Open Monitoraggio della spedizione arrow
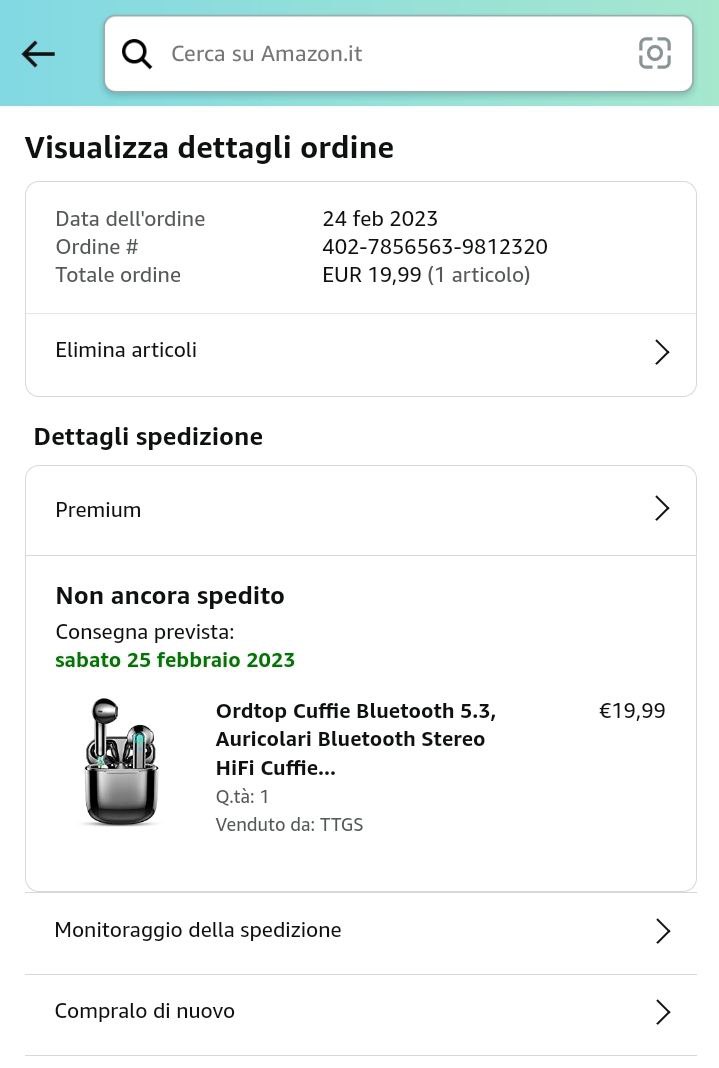Viewport: 719px width, 1068px height. coord(662,931)
